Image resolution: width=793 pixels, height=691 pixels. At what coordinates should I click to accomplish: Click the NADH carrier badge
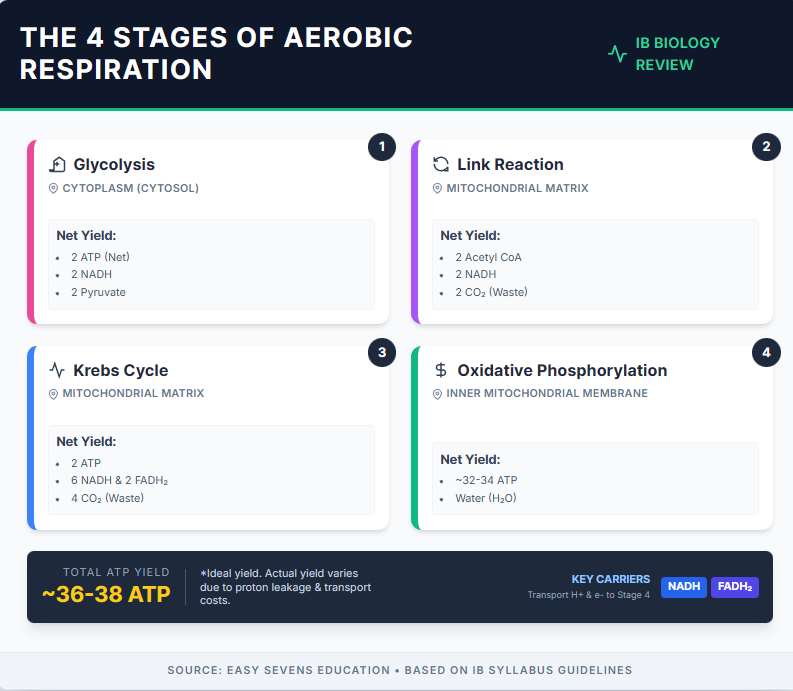click(x=684, y=587)
